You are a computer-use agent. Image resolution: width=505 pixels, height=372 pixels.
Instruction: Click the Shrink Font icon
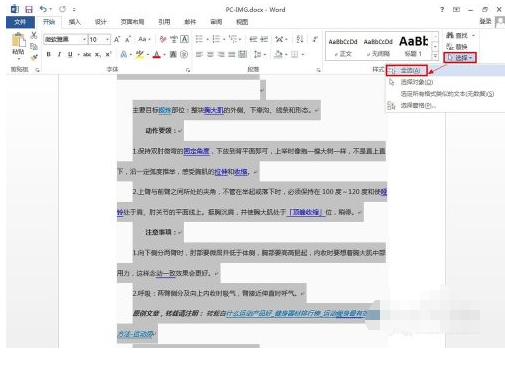click(128, 39)
